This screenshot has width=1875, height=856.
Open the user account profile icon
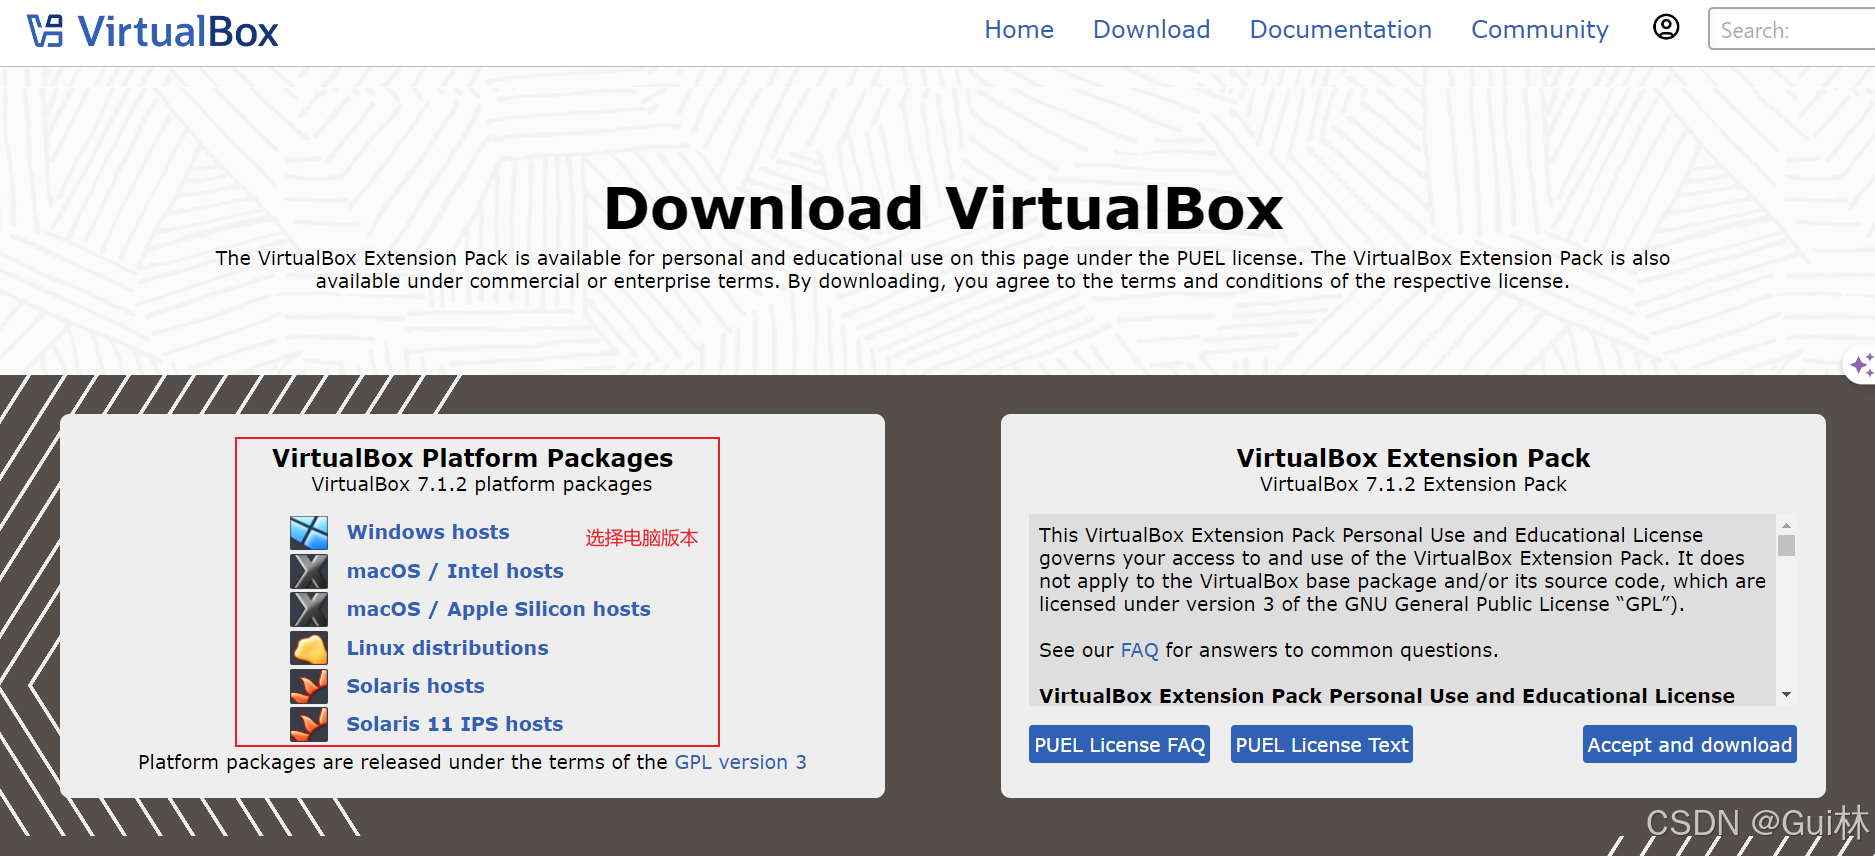pyautogui.click(x=1666, y=27)
